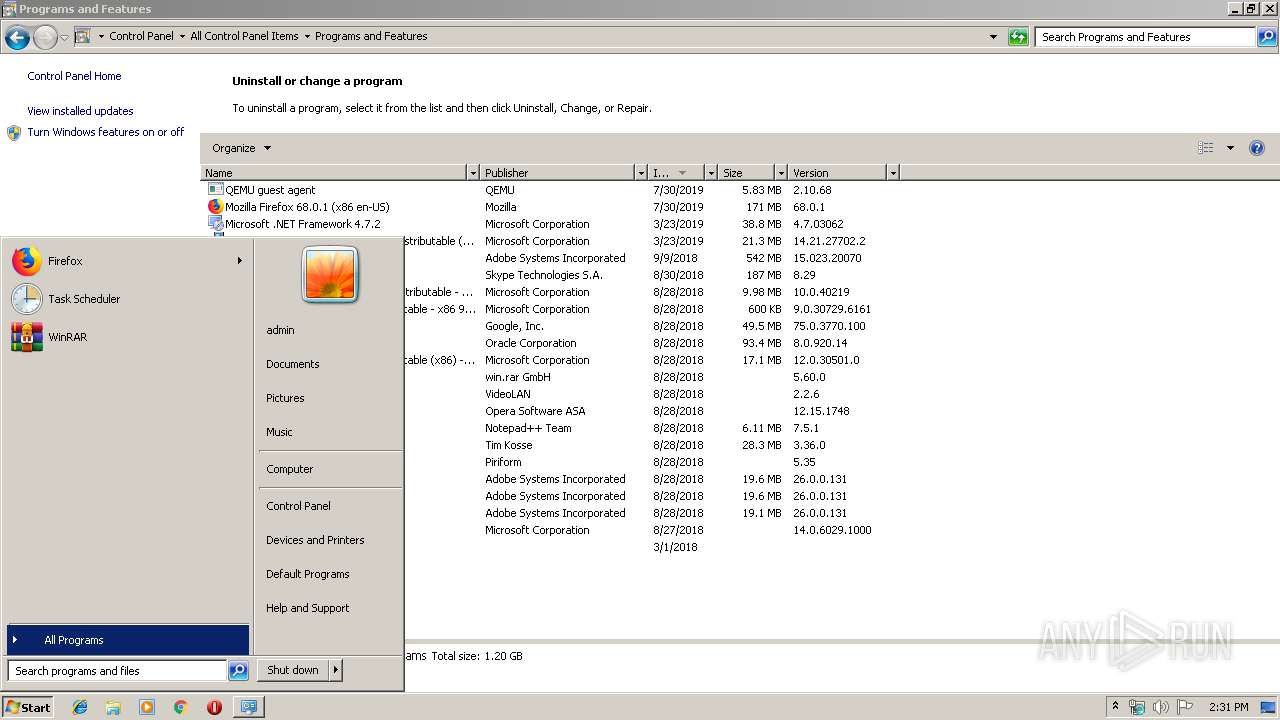Image resolution: width=1280 pixels, height=720 pixels.
Task: Sort by the Publisher column header
Action: pyautogui.click(x=558, y=173)
